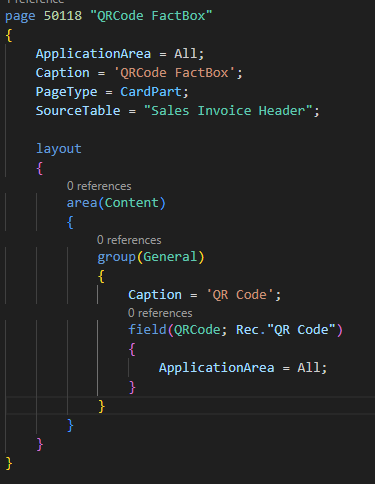Click the closing yellow brace of the group

102,406
